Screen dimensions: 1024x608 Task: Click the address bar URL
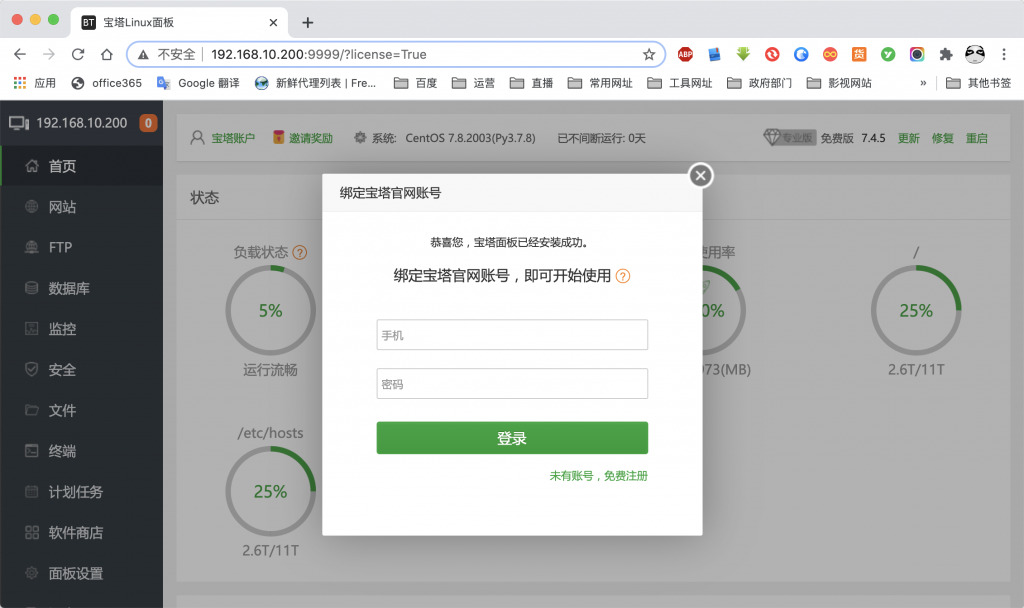coord(319,54)
